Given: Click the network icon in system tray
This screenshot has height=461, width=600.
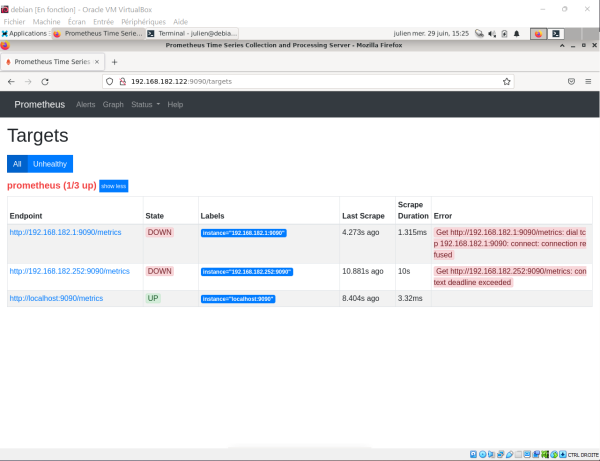Looking at the screenshot, I should click(x=479, y=34).
